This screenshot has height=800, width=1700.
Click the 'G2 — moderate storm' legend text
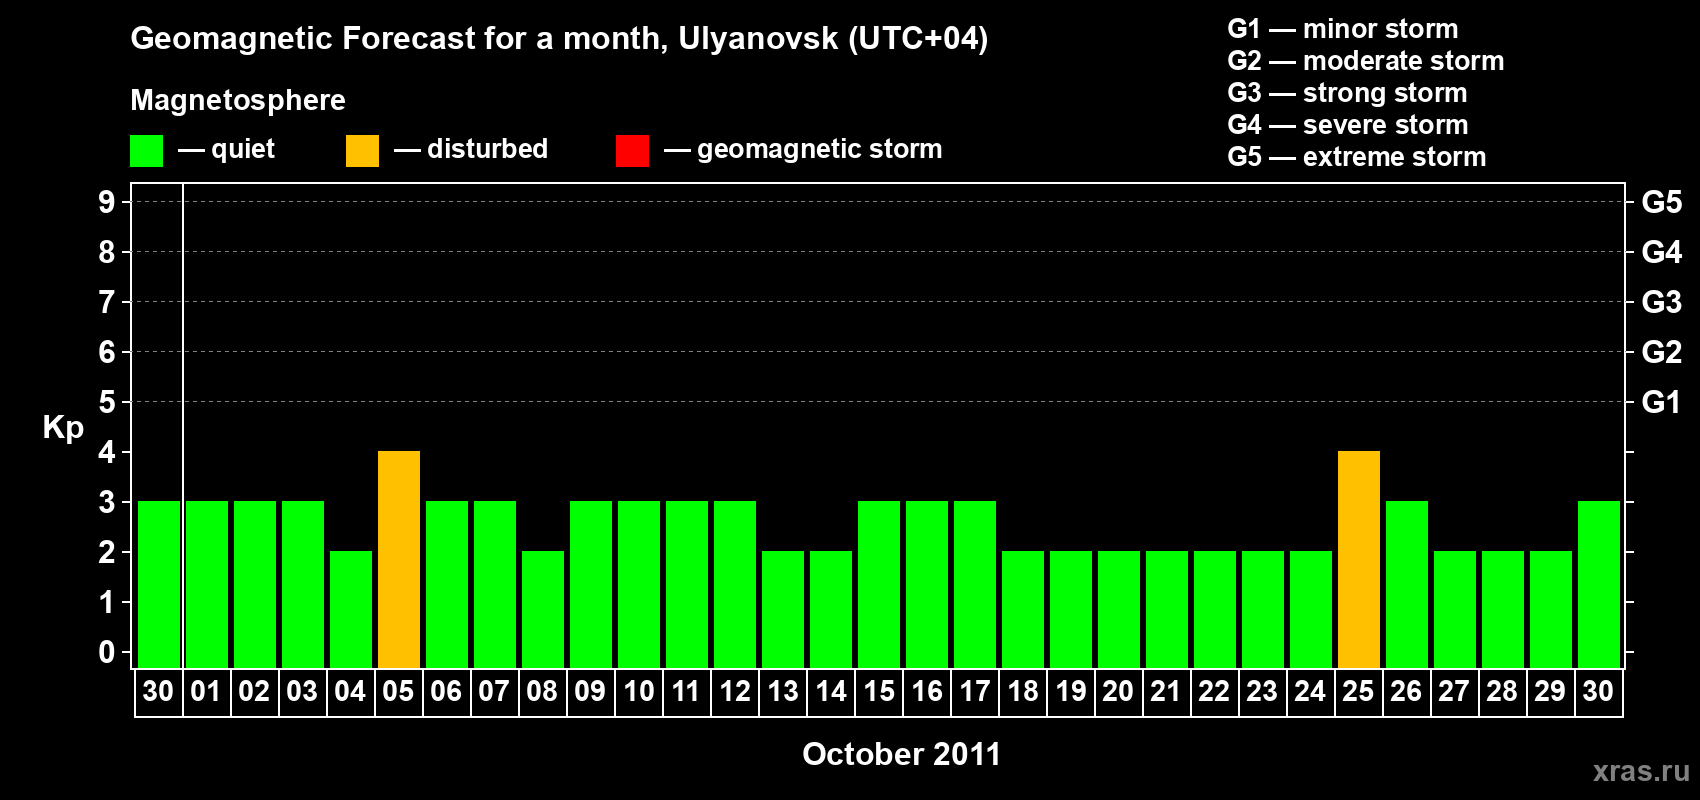tap(1366, 61)
